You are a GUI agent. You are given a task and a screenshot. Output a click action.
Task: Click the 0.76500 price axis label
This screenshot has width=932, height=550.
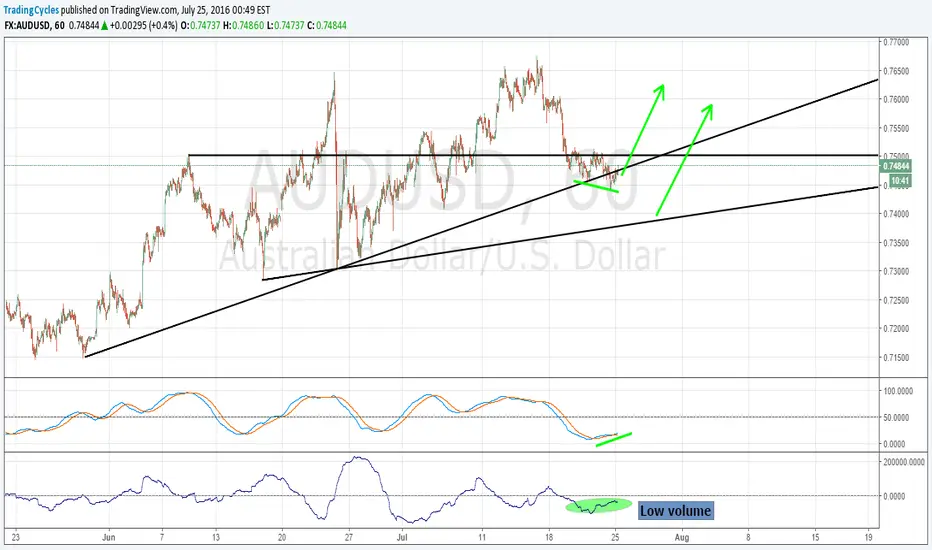pos(896,71)
